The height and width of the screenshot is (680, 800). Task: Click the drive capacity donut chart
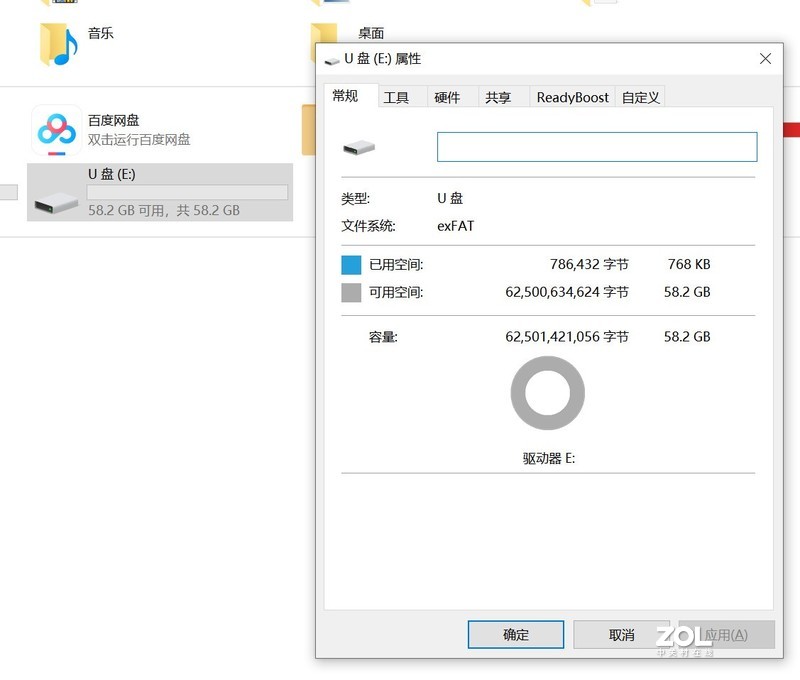point(546,393)
